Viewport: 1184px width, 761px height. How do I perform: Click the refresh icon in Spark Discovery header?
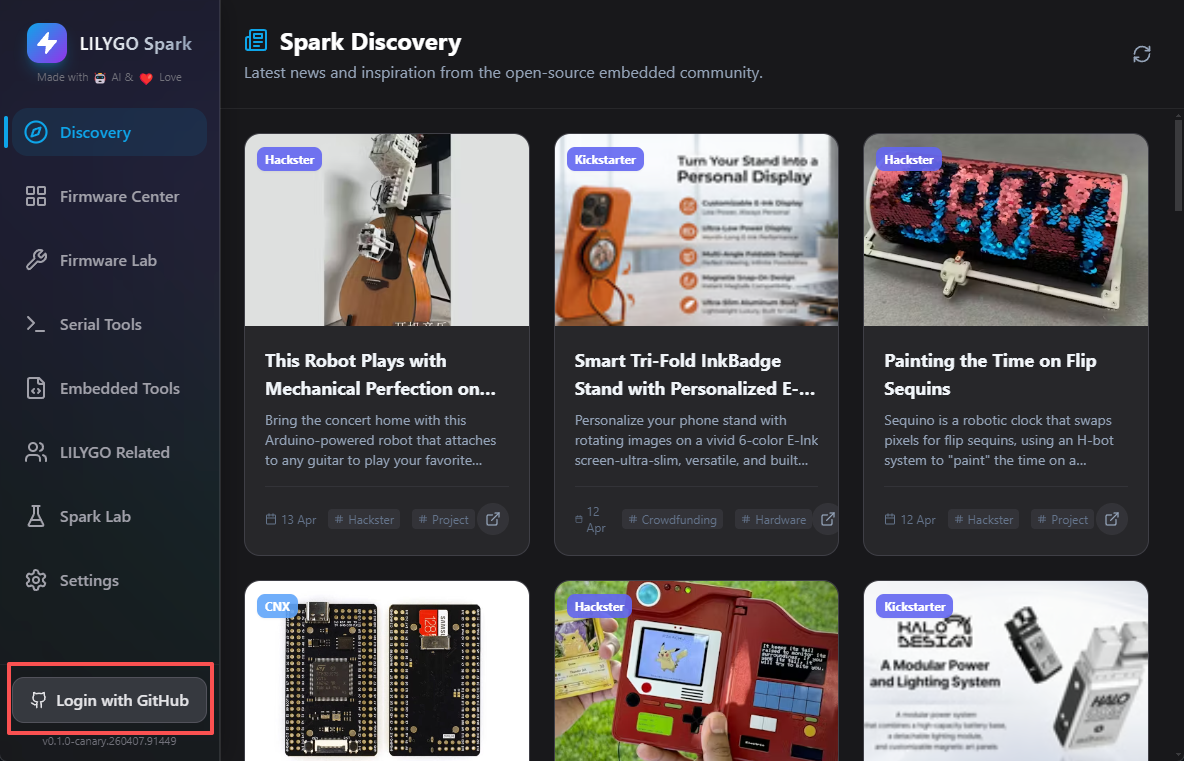[x=1141, y=54]
